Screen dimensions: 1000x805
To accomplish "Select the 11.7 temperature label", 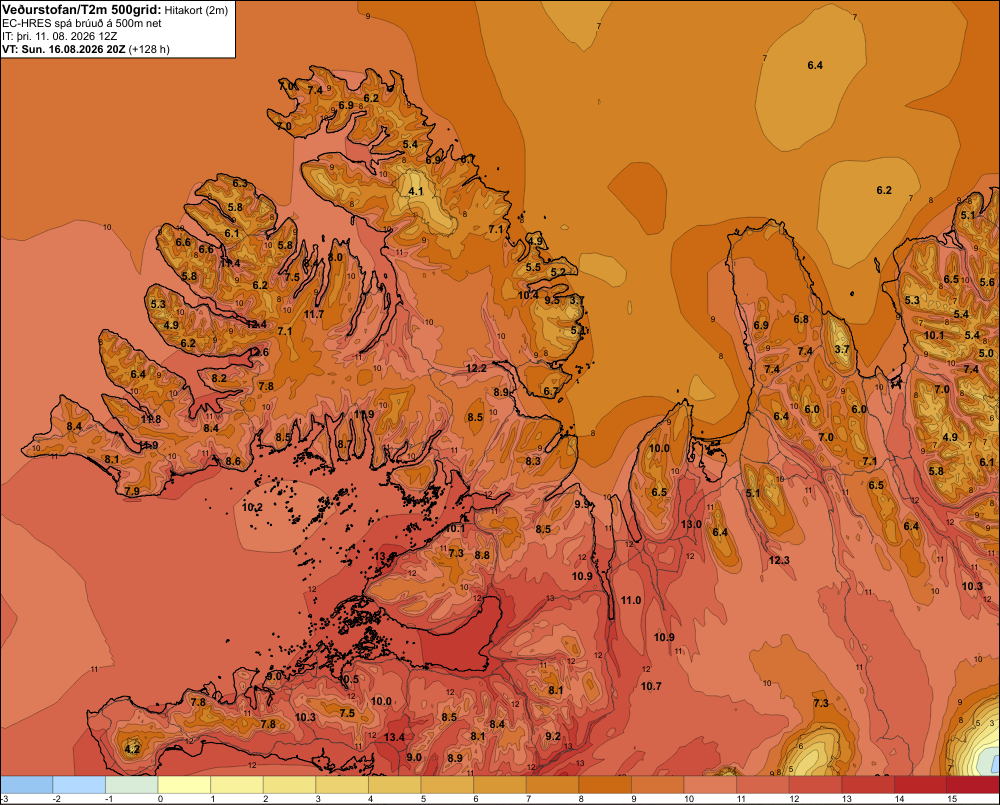I will (313, 314).
